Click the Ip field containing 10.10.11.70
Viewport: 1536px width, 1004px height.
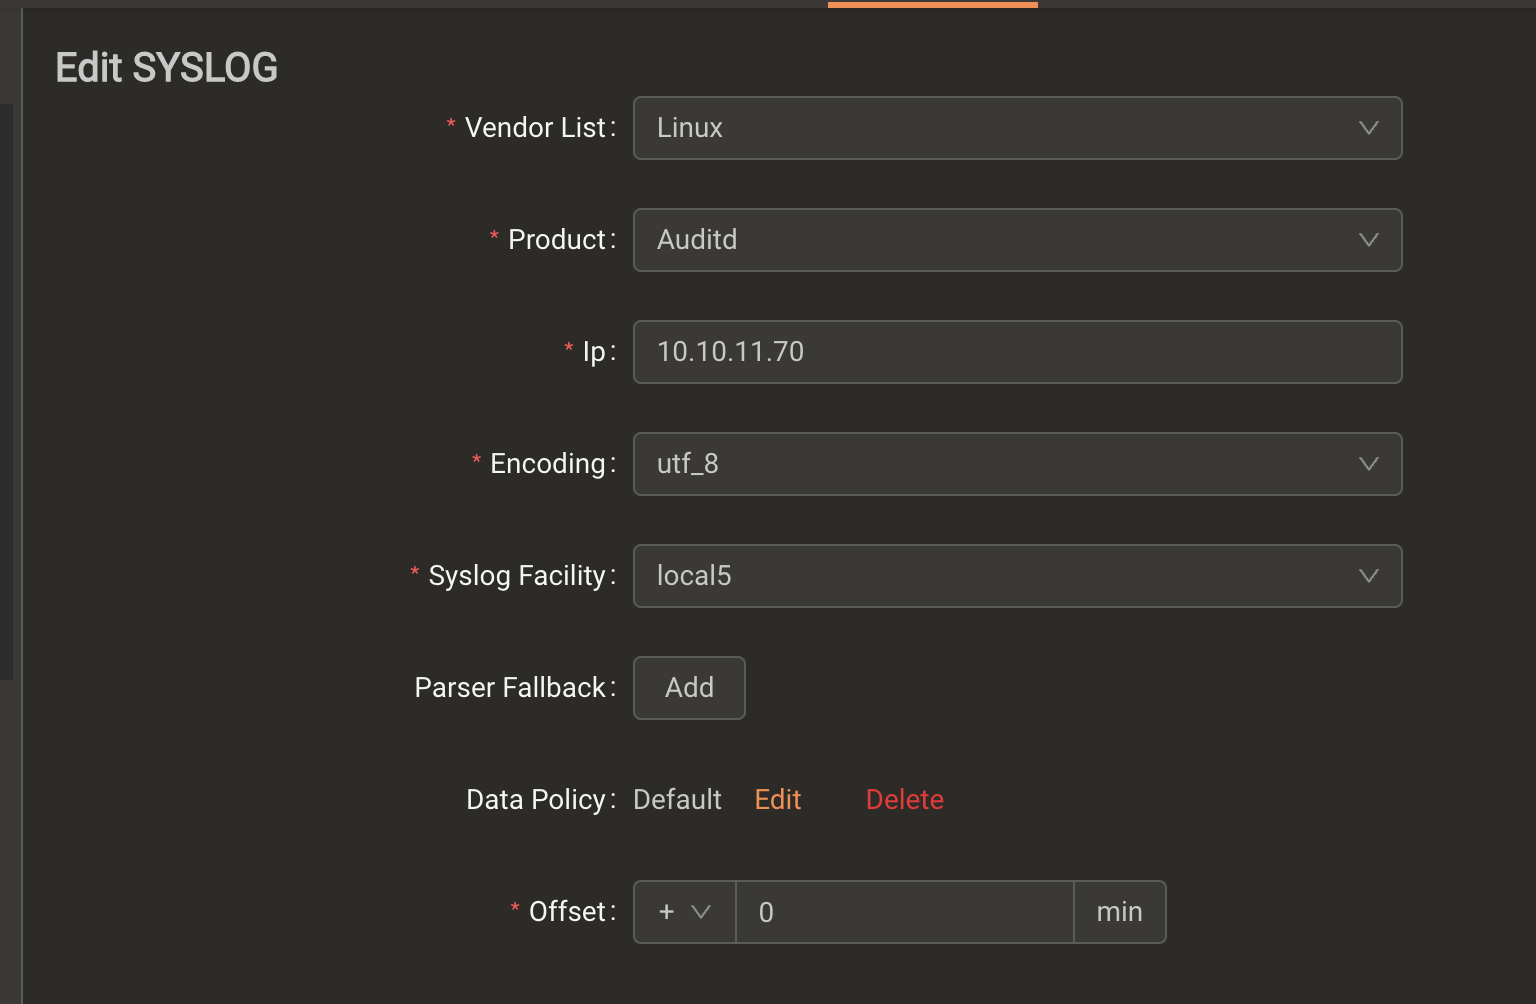click(x=1017, y=352)
